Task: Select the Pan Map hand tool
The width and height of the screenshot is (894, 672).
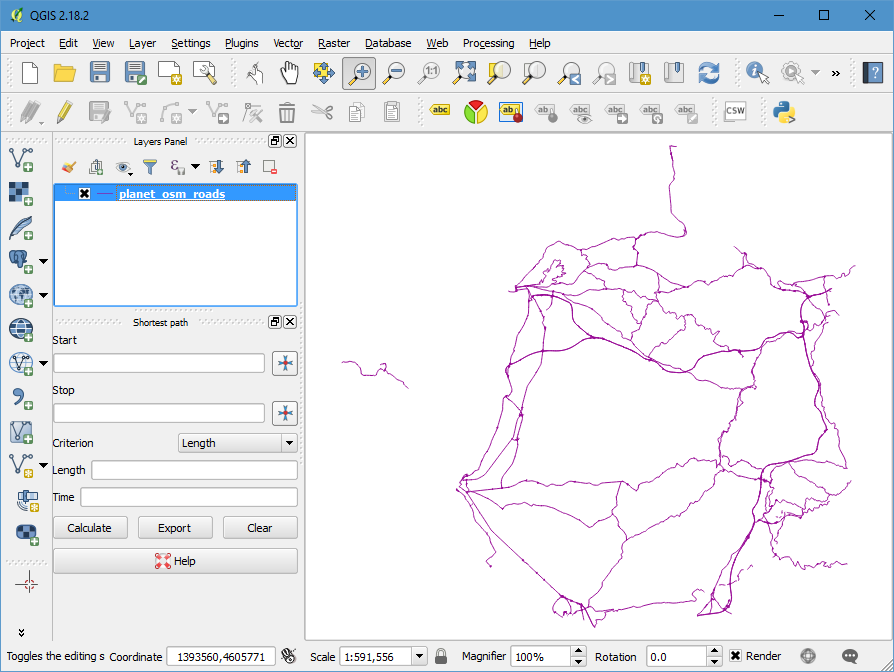Action: click(289, 73)
